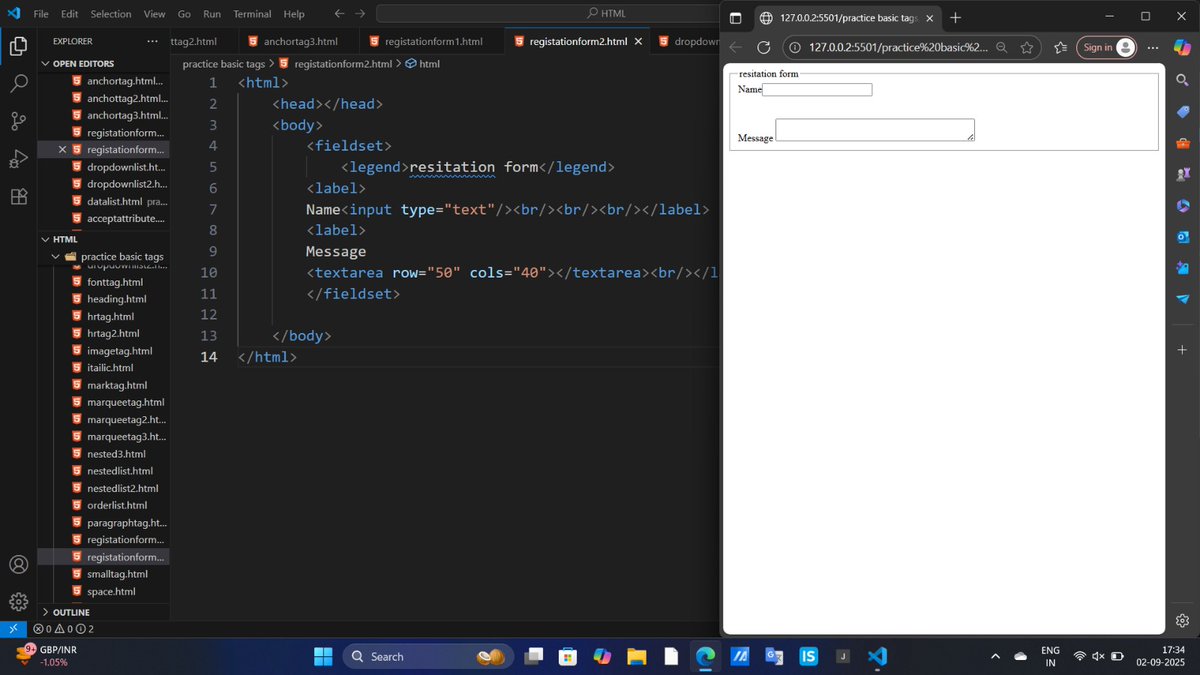Close the Edge browser tab
Image resolution: width=1200 pixels, height=675 pixels.
coord(930,18)
